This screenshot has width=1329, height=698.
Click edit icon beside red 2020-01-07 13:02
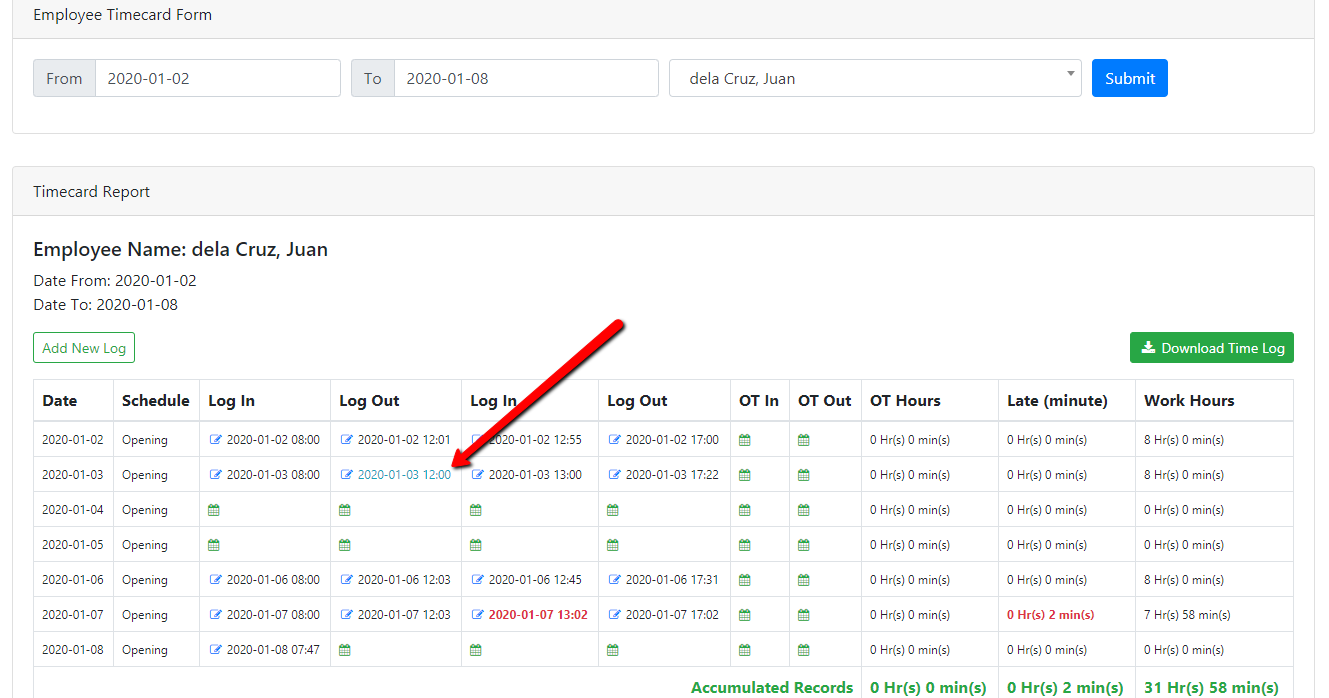coord(477,615)
